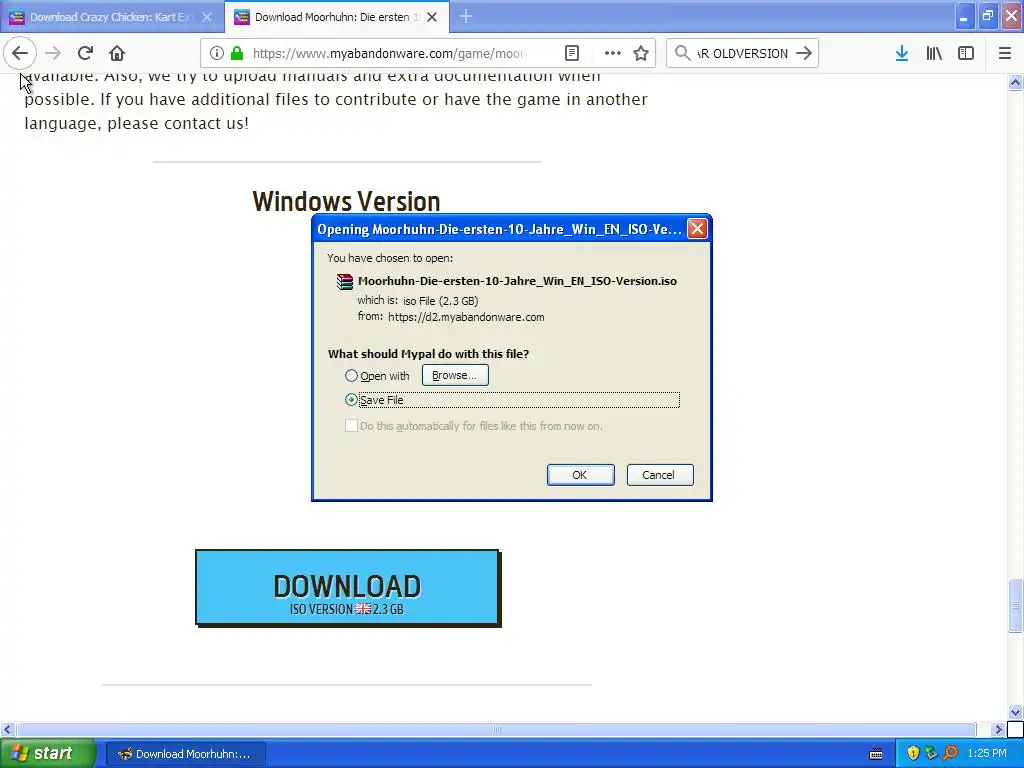Click Browse button in dialog

(x=455, y=375)
